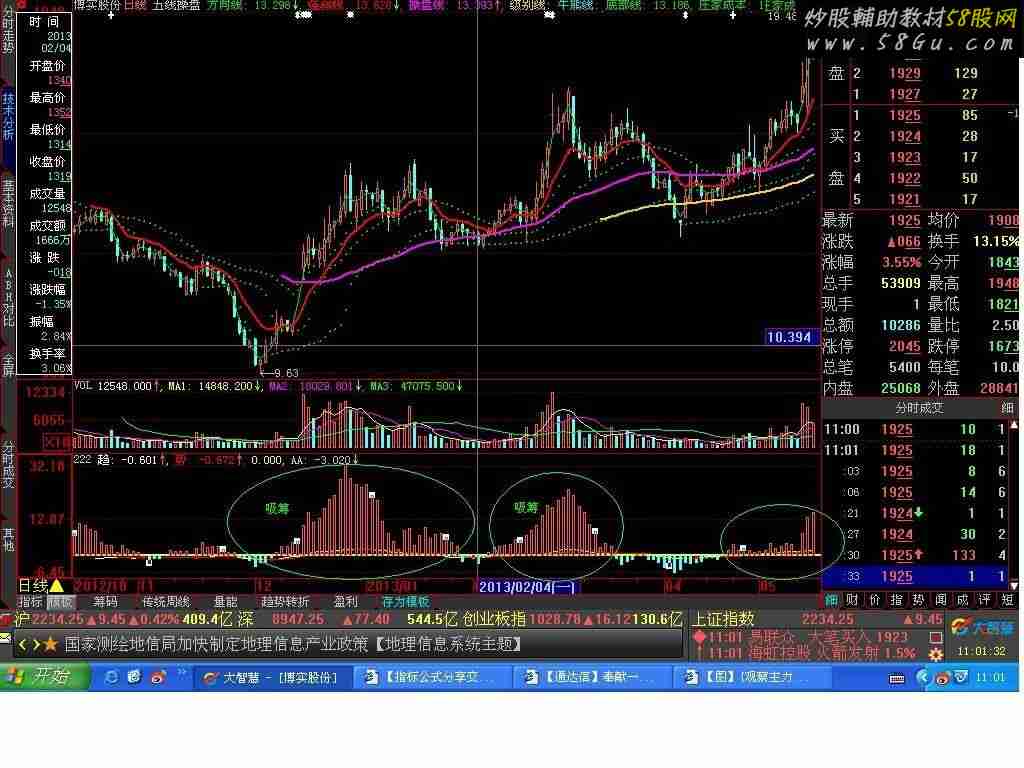Click the scroll-down arrow in trades list

[1014, 585]
